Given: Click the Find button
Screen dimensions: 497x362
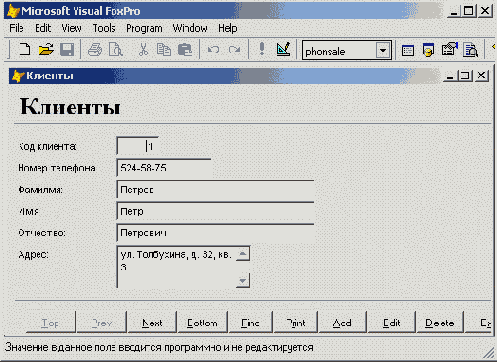Looking at the screenshot, I should click(250, 322).
